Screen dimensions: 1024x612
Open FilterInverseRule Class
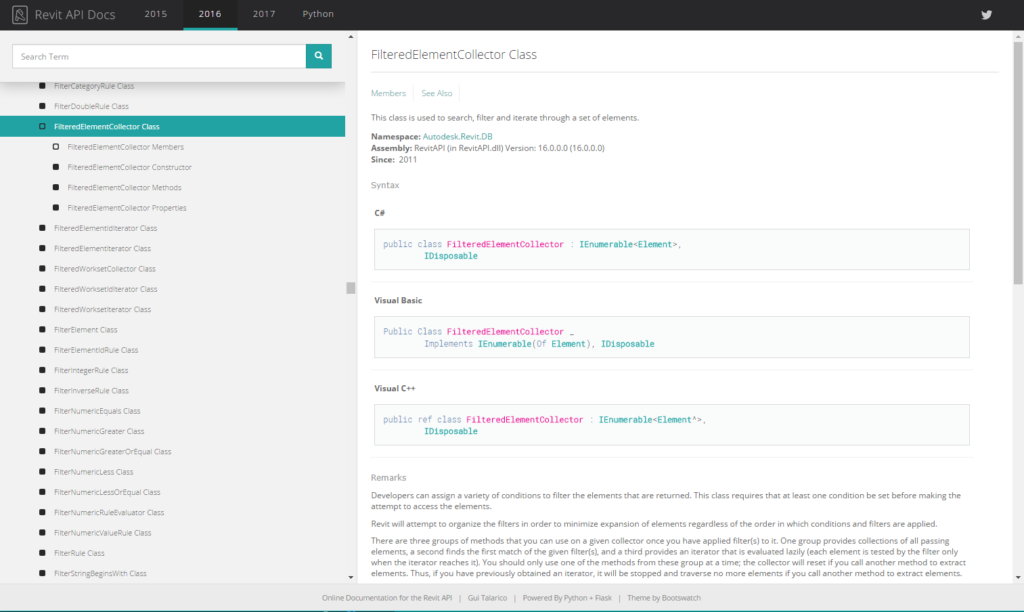point(91,390)
